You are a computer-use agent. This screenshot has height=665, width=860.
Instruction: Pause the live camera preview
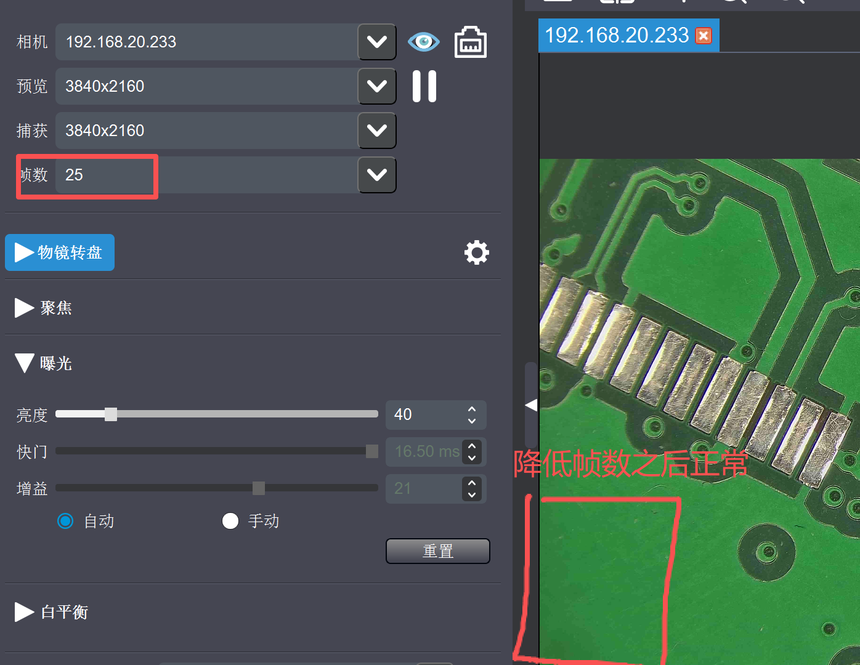[x=424, y=86]
